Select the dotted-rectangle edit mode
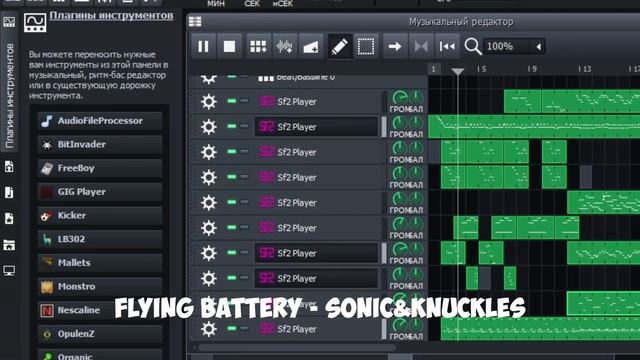This screenshot has height=360, width=640. coord(366,47)
